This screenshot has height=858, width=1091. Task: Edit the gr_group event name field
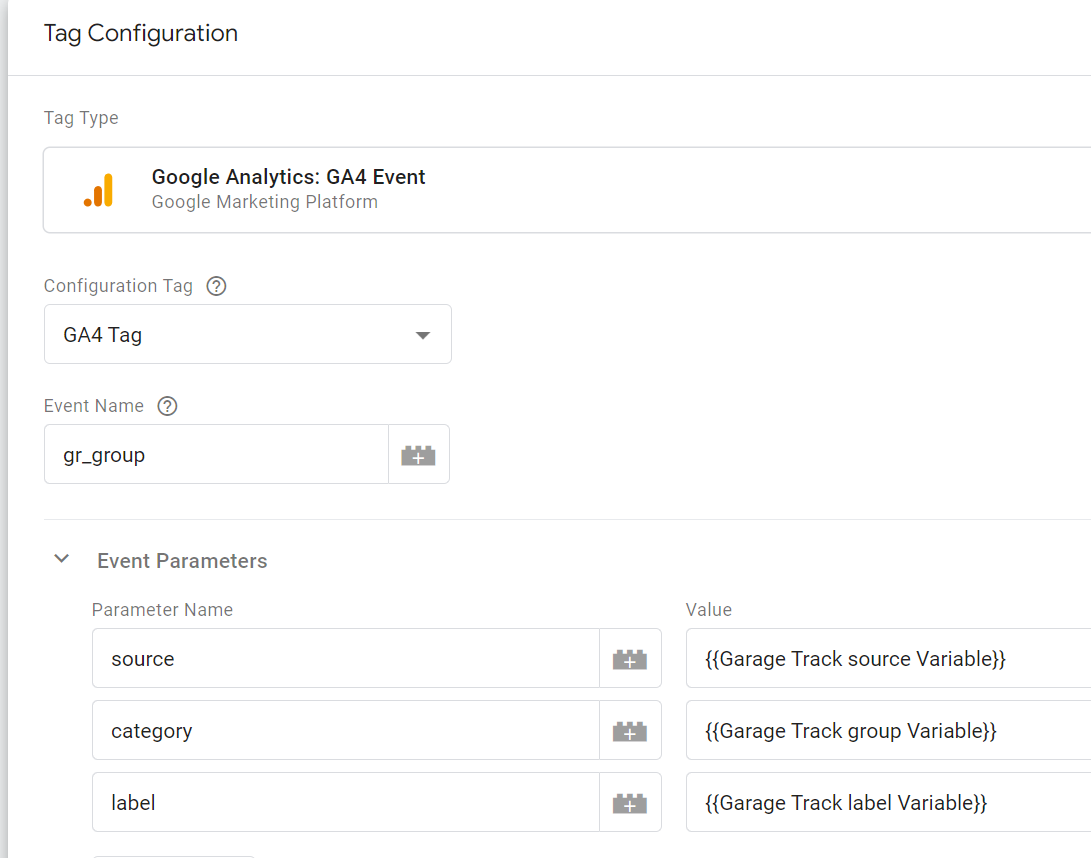click(x=216, y=455)
